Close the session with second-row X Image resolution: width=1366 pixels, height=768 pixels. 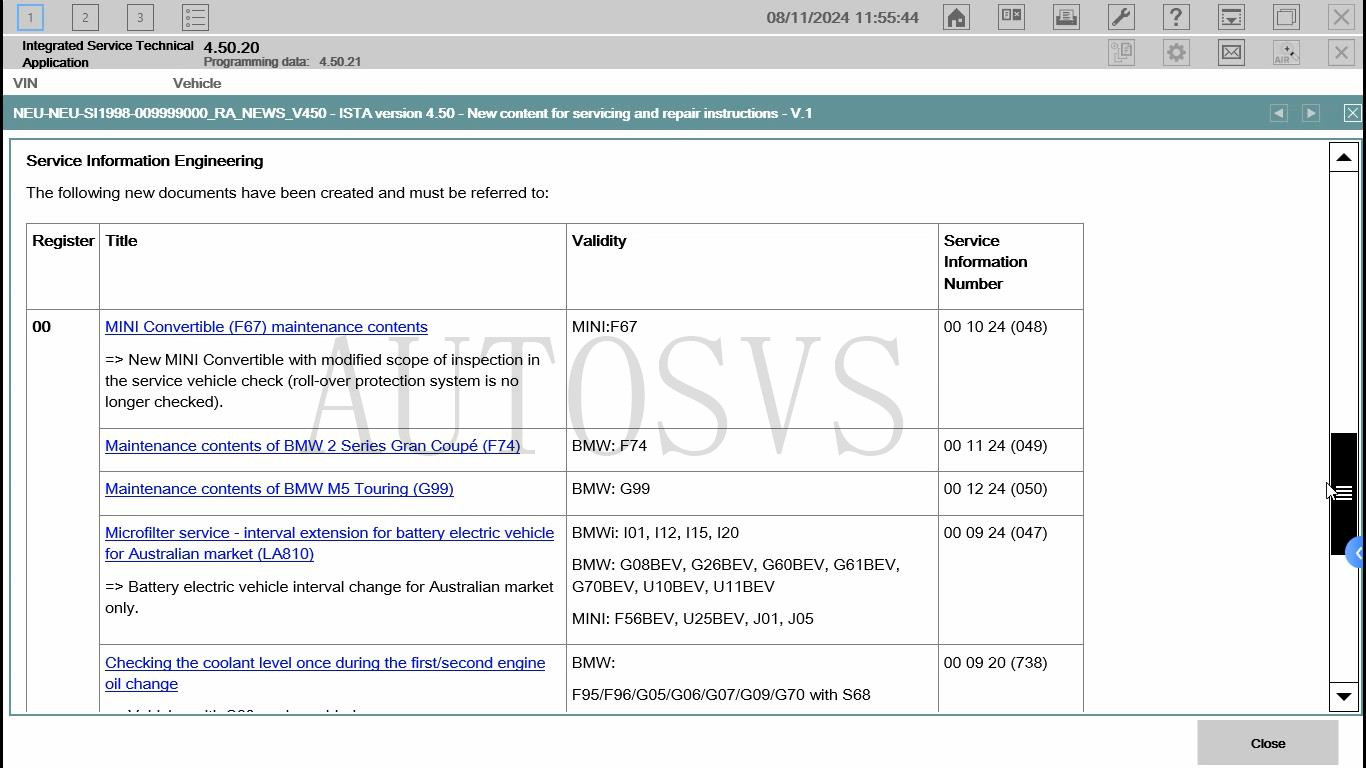(1341, 52)
